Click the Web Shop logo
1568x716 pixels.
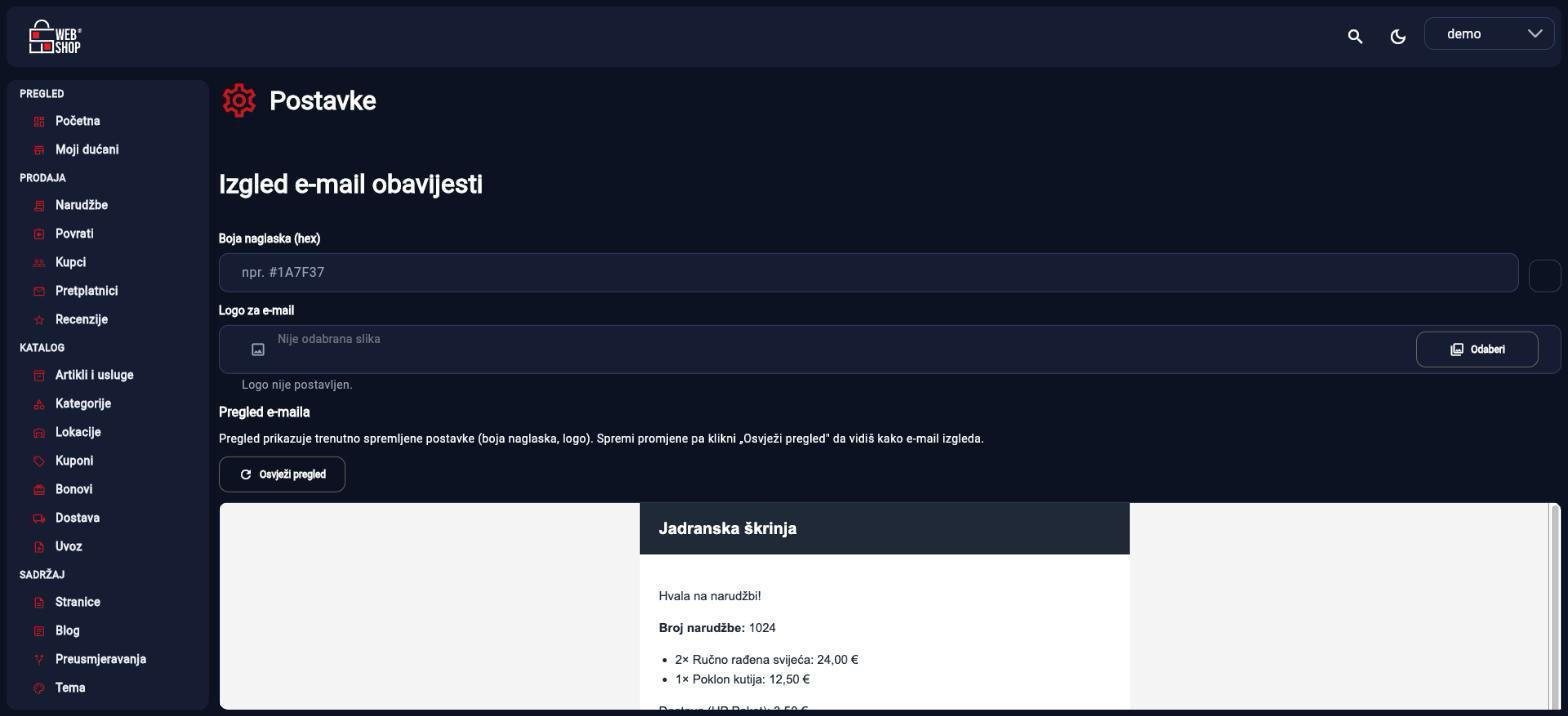pyautogui.click(x=55, y=37)
